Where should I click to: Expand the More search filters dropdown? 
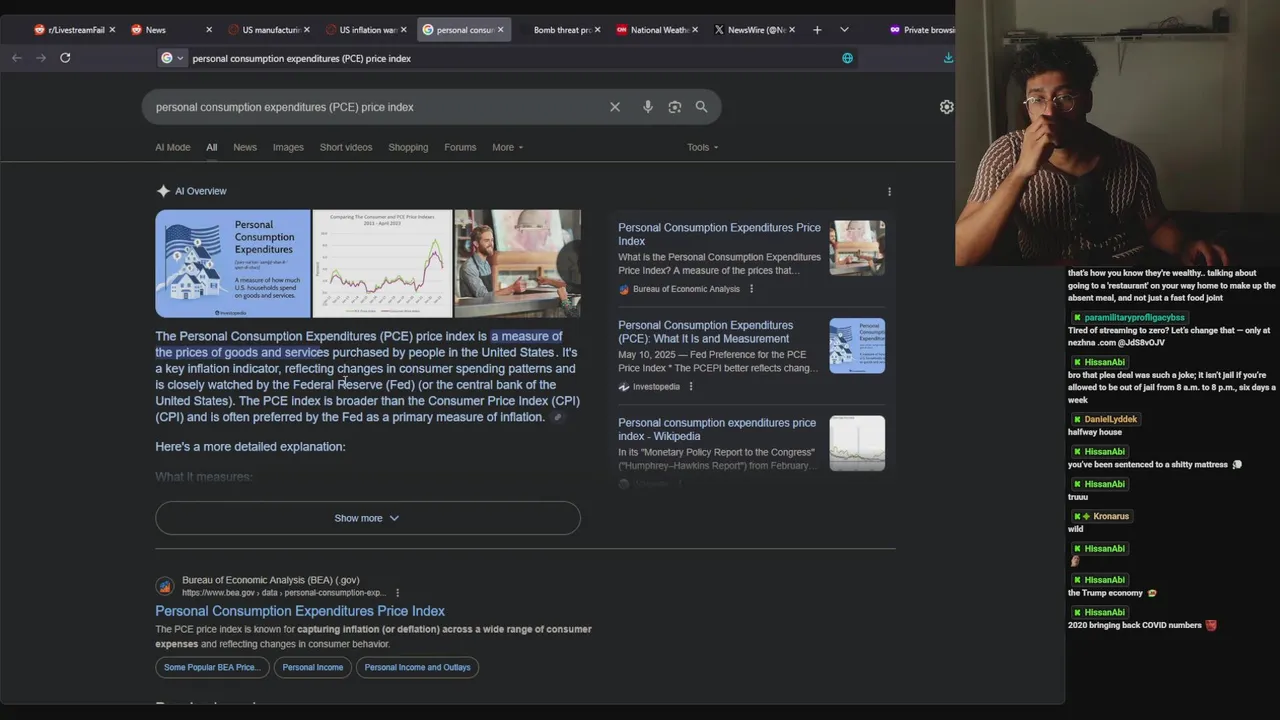[507, 147]
